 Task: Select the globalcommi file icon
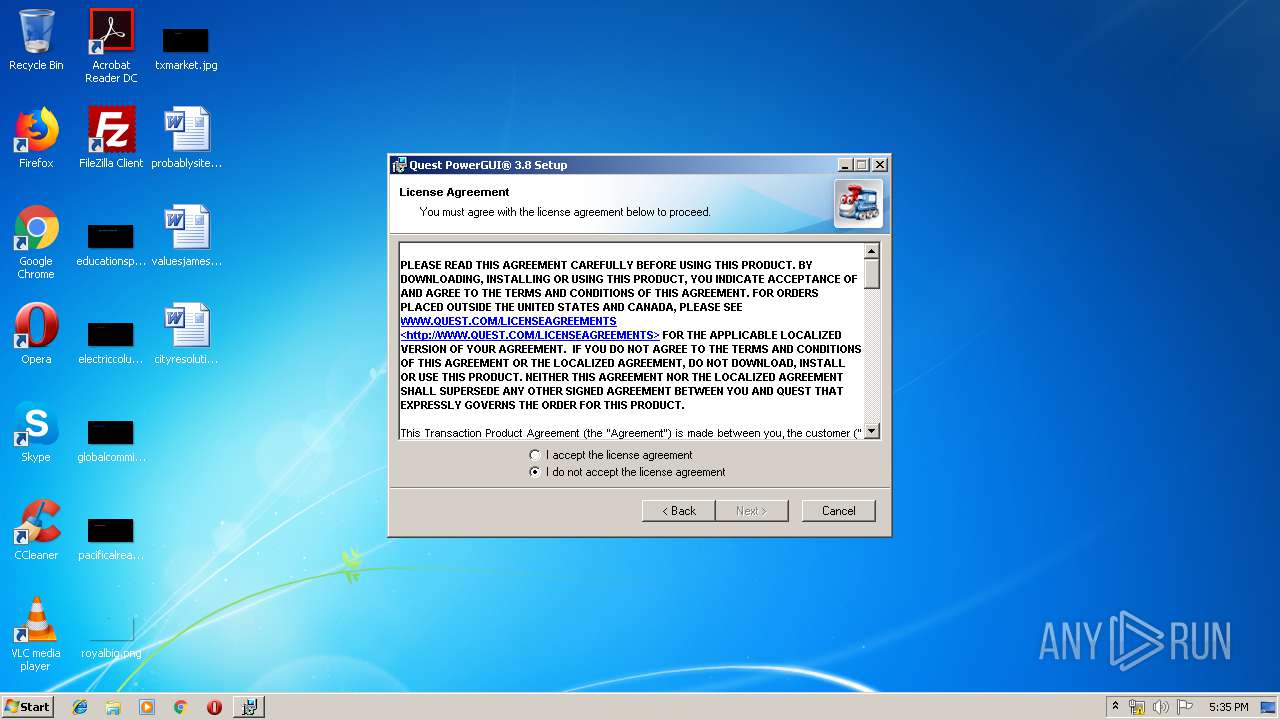(111, 441)
